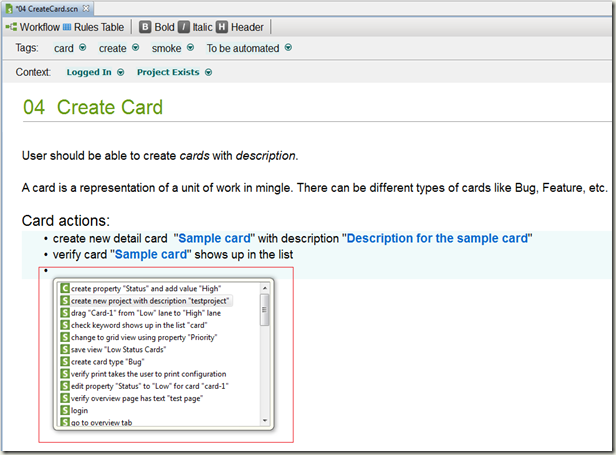Click the I icon for italic
The width and height of the screenshot is (616, 455).
[183, 27]
